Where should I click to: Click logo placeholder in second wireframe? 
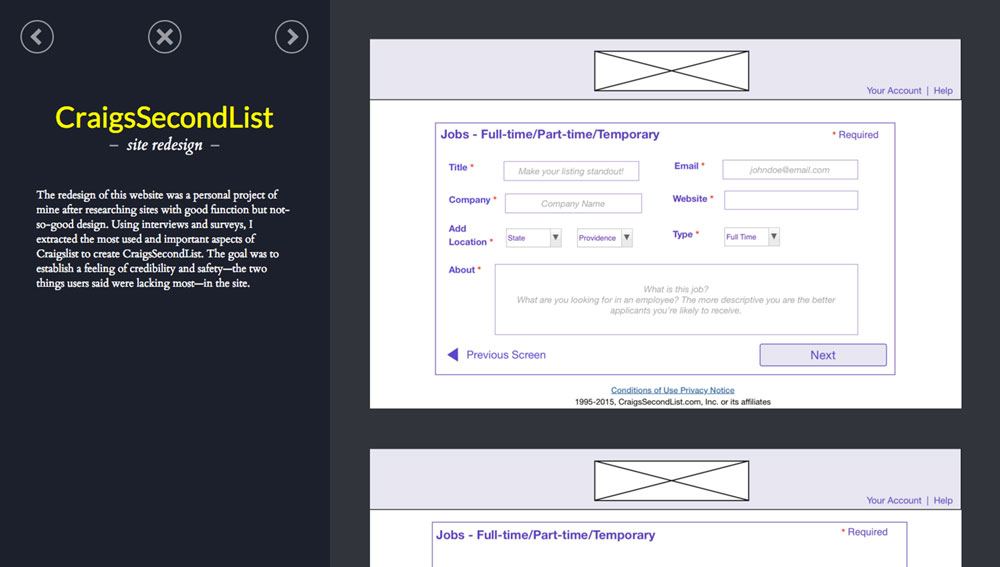point(672,481)
